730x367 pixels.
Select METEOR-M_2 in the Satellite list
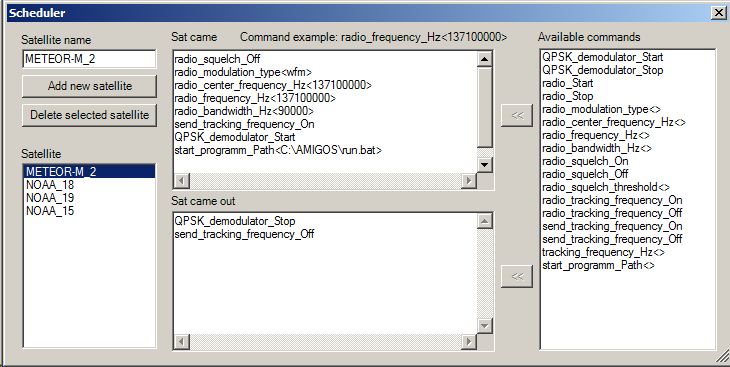(x=89, y=171)
